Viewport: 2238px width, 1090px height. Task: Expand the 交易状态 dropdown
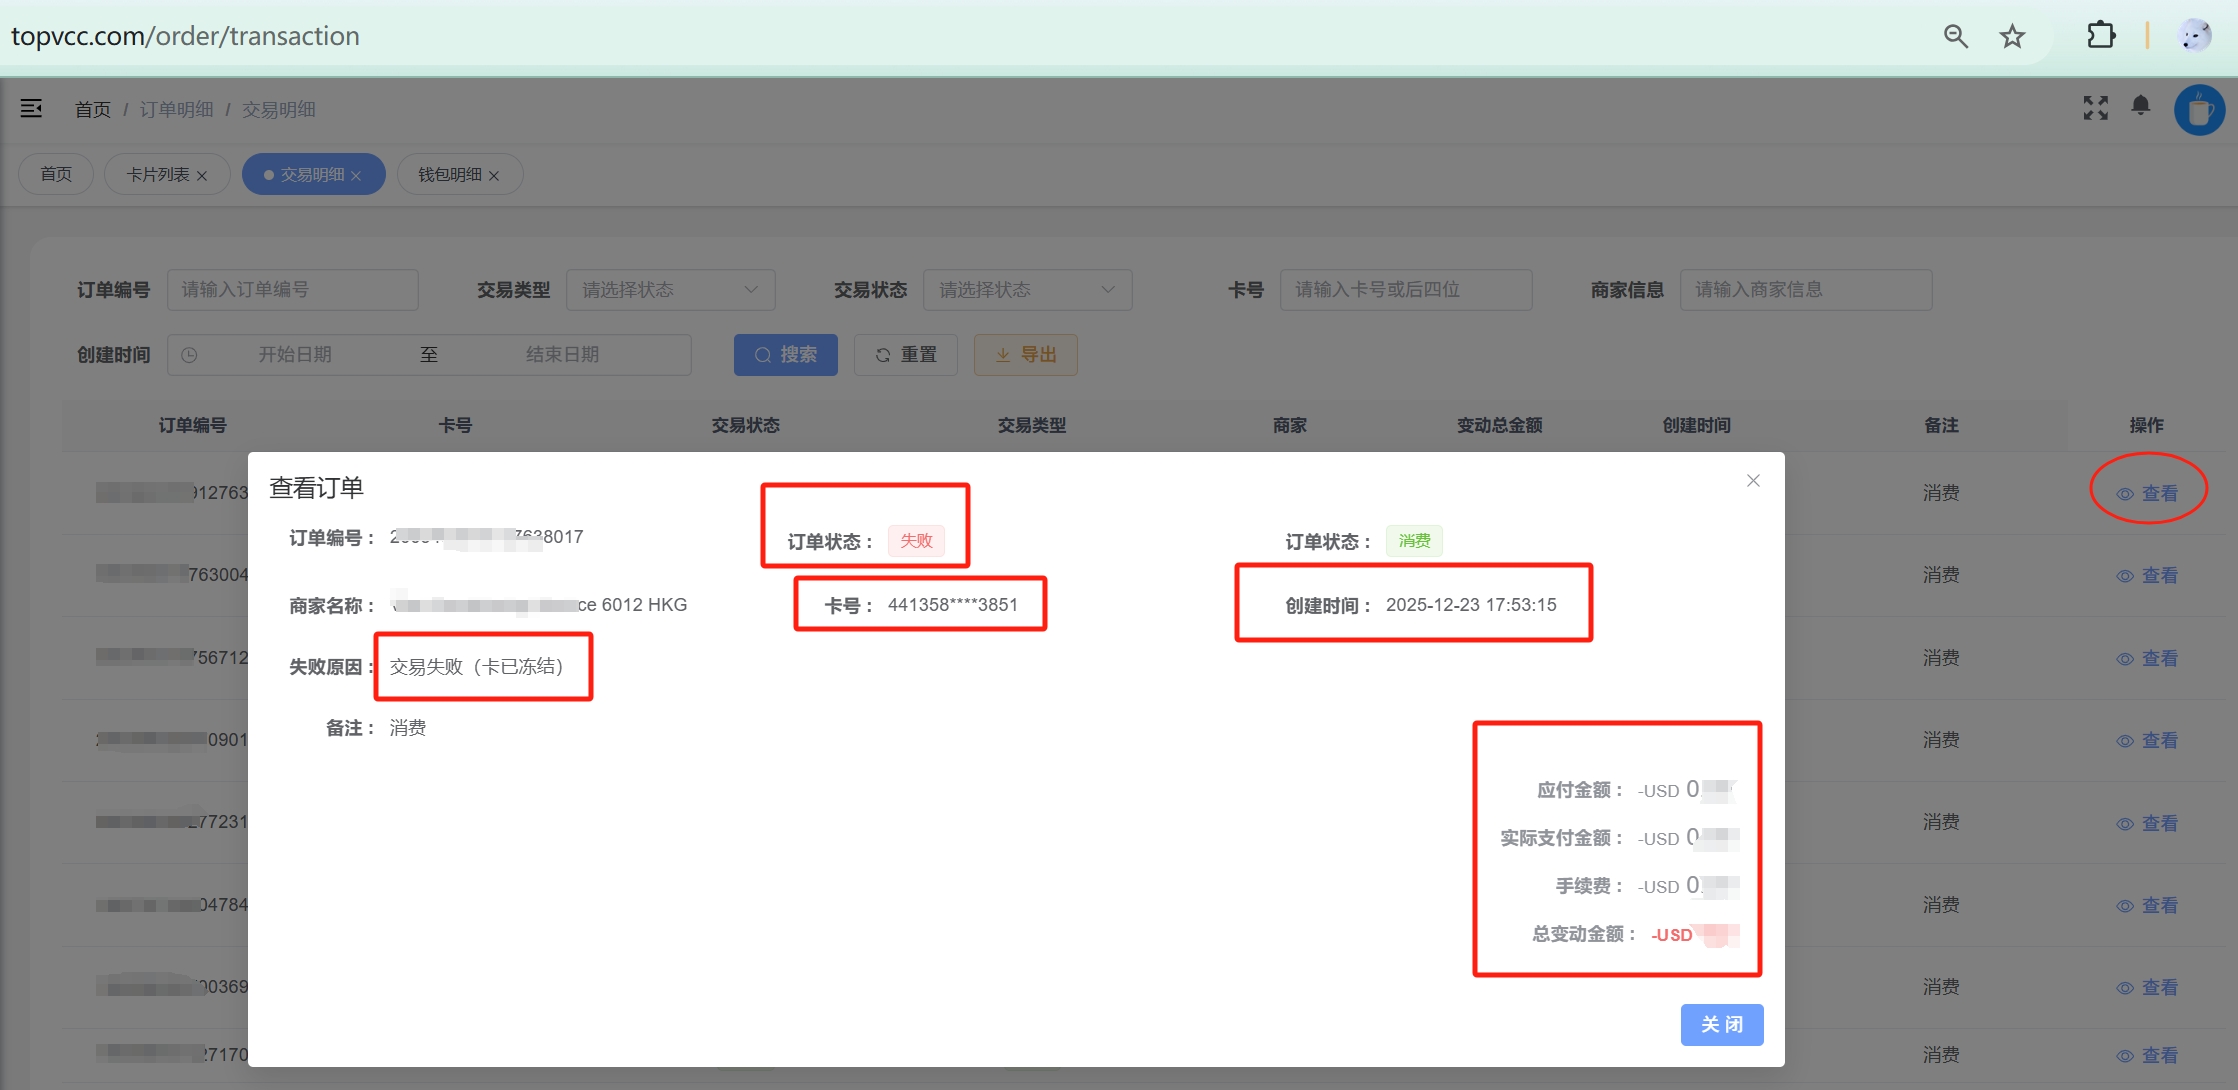click(x=1027, y=290)
